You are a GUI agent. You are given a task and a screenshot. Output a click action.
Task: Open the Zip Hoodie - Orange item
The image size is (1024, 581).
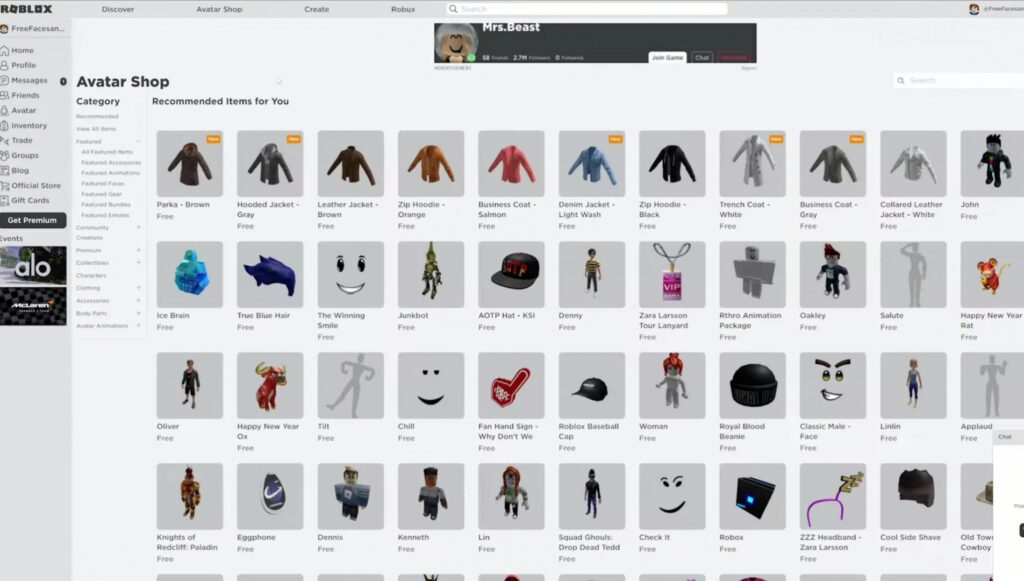tap(430, 164)
